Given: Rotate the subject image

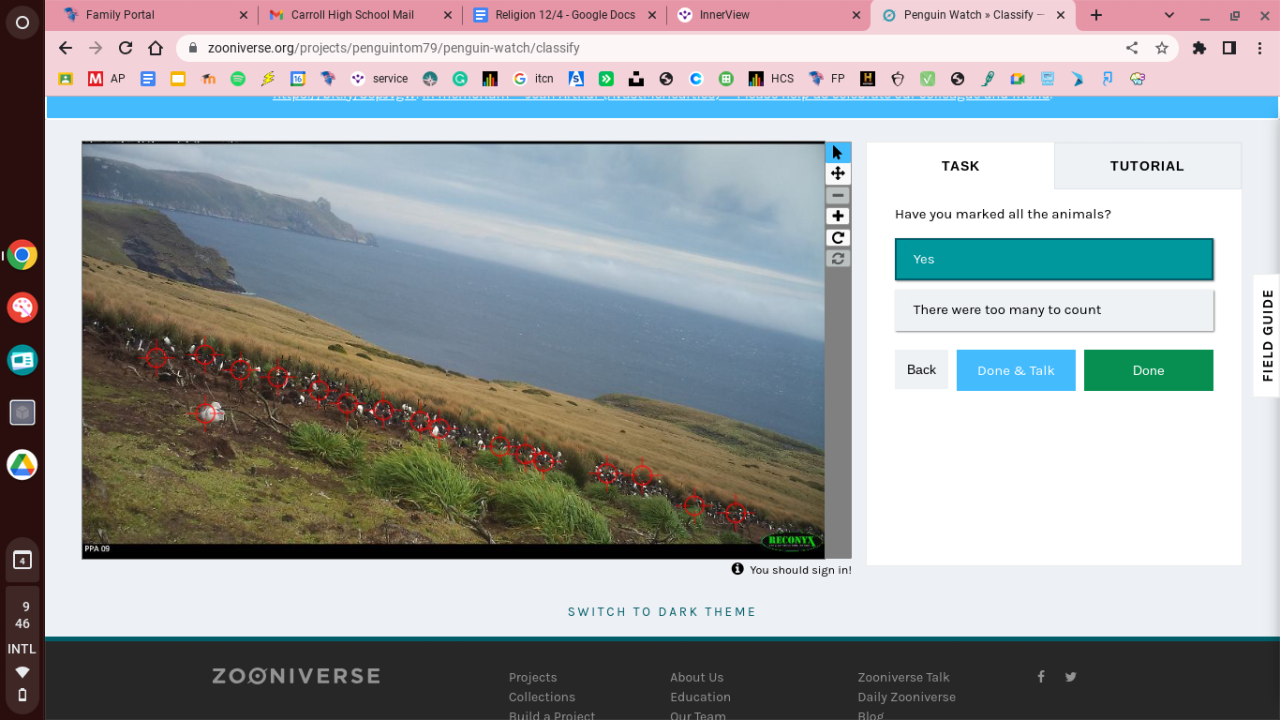Looking at the screenshot, I should tap(838, 238).
